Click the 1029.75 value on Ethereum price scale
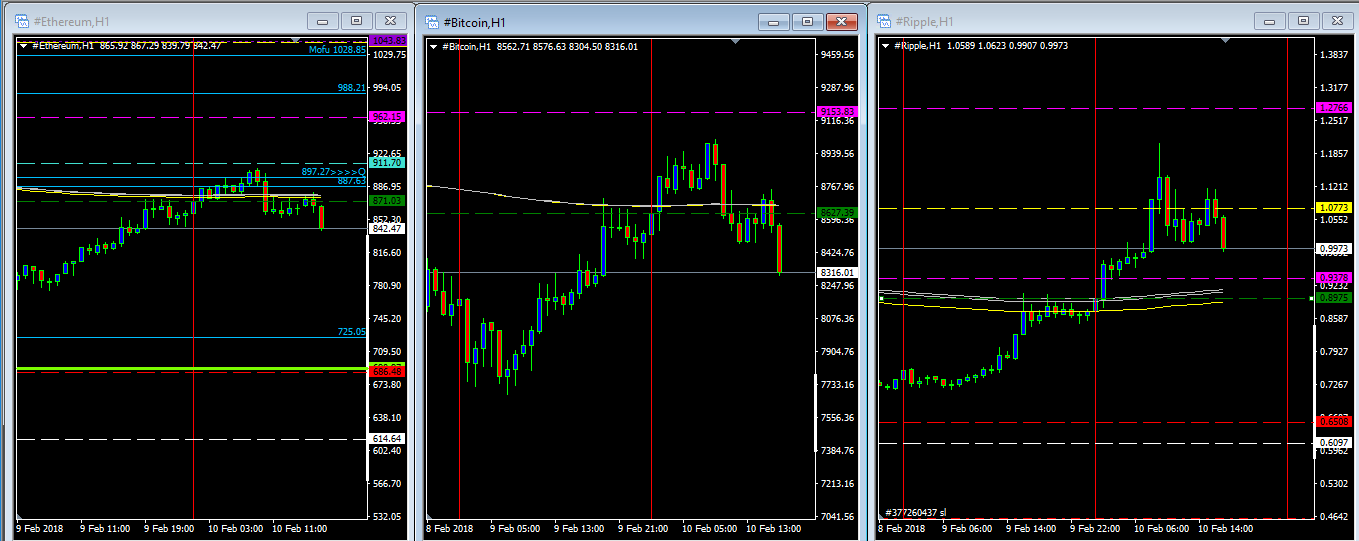The image size is (1359, 541). coord(388,54)
